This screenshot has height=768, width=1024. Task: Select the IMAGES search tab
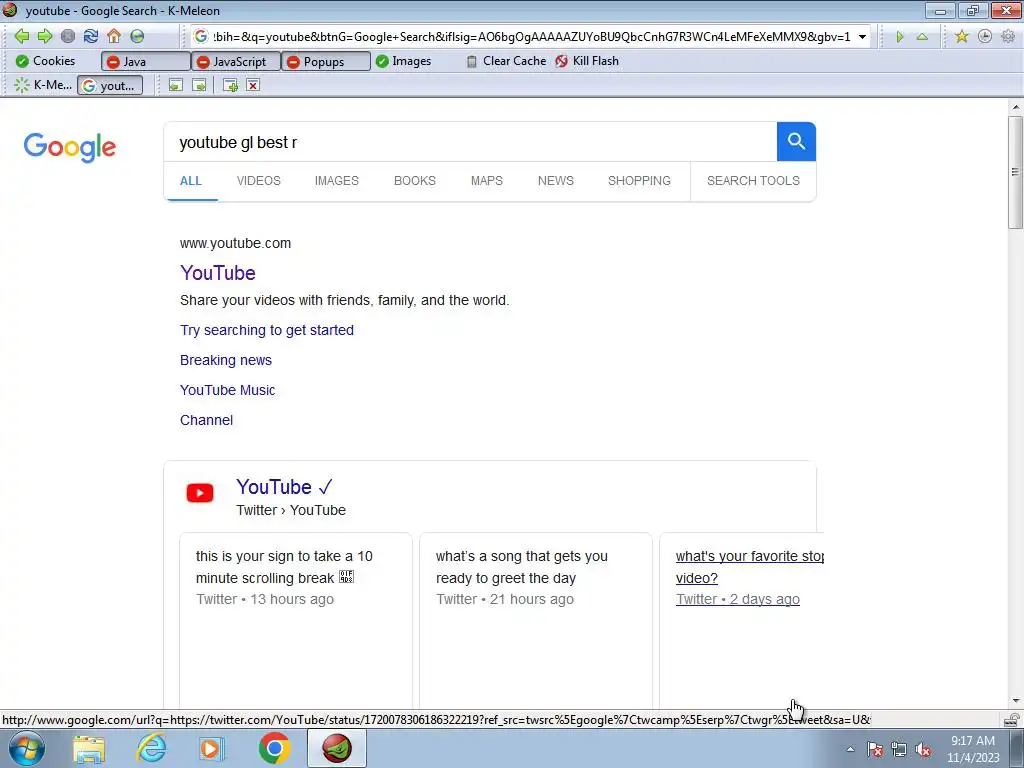(337, 181)
